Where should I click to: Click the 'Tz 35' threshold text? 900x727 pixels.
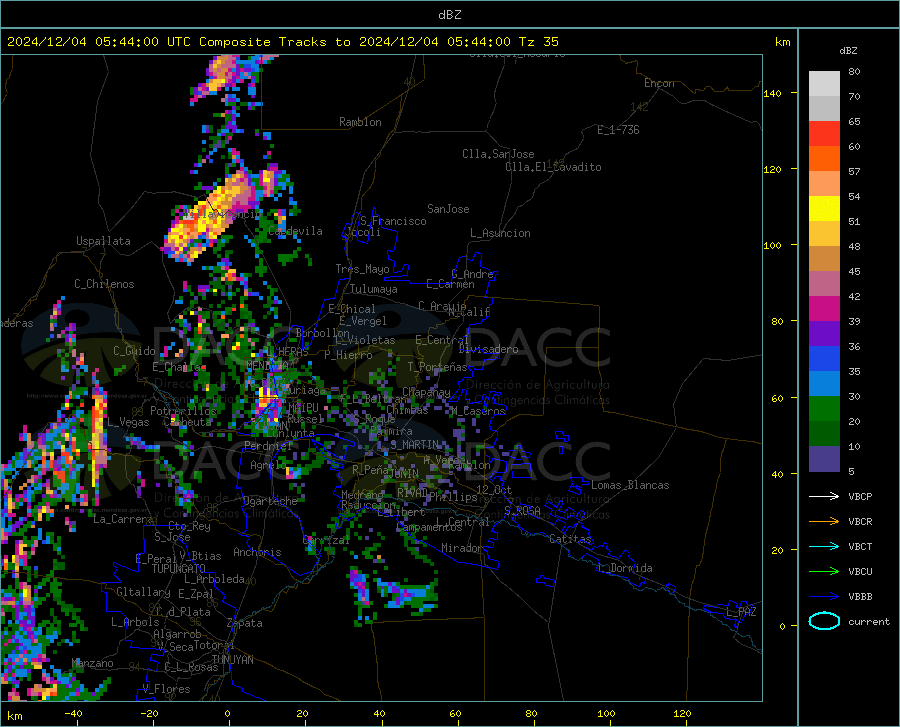[x=538, y=42]
